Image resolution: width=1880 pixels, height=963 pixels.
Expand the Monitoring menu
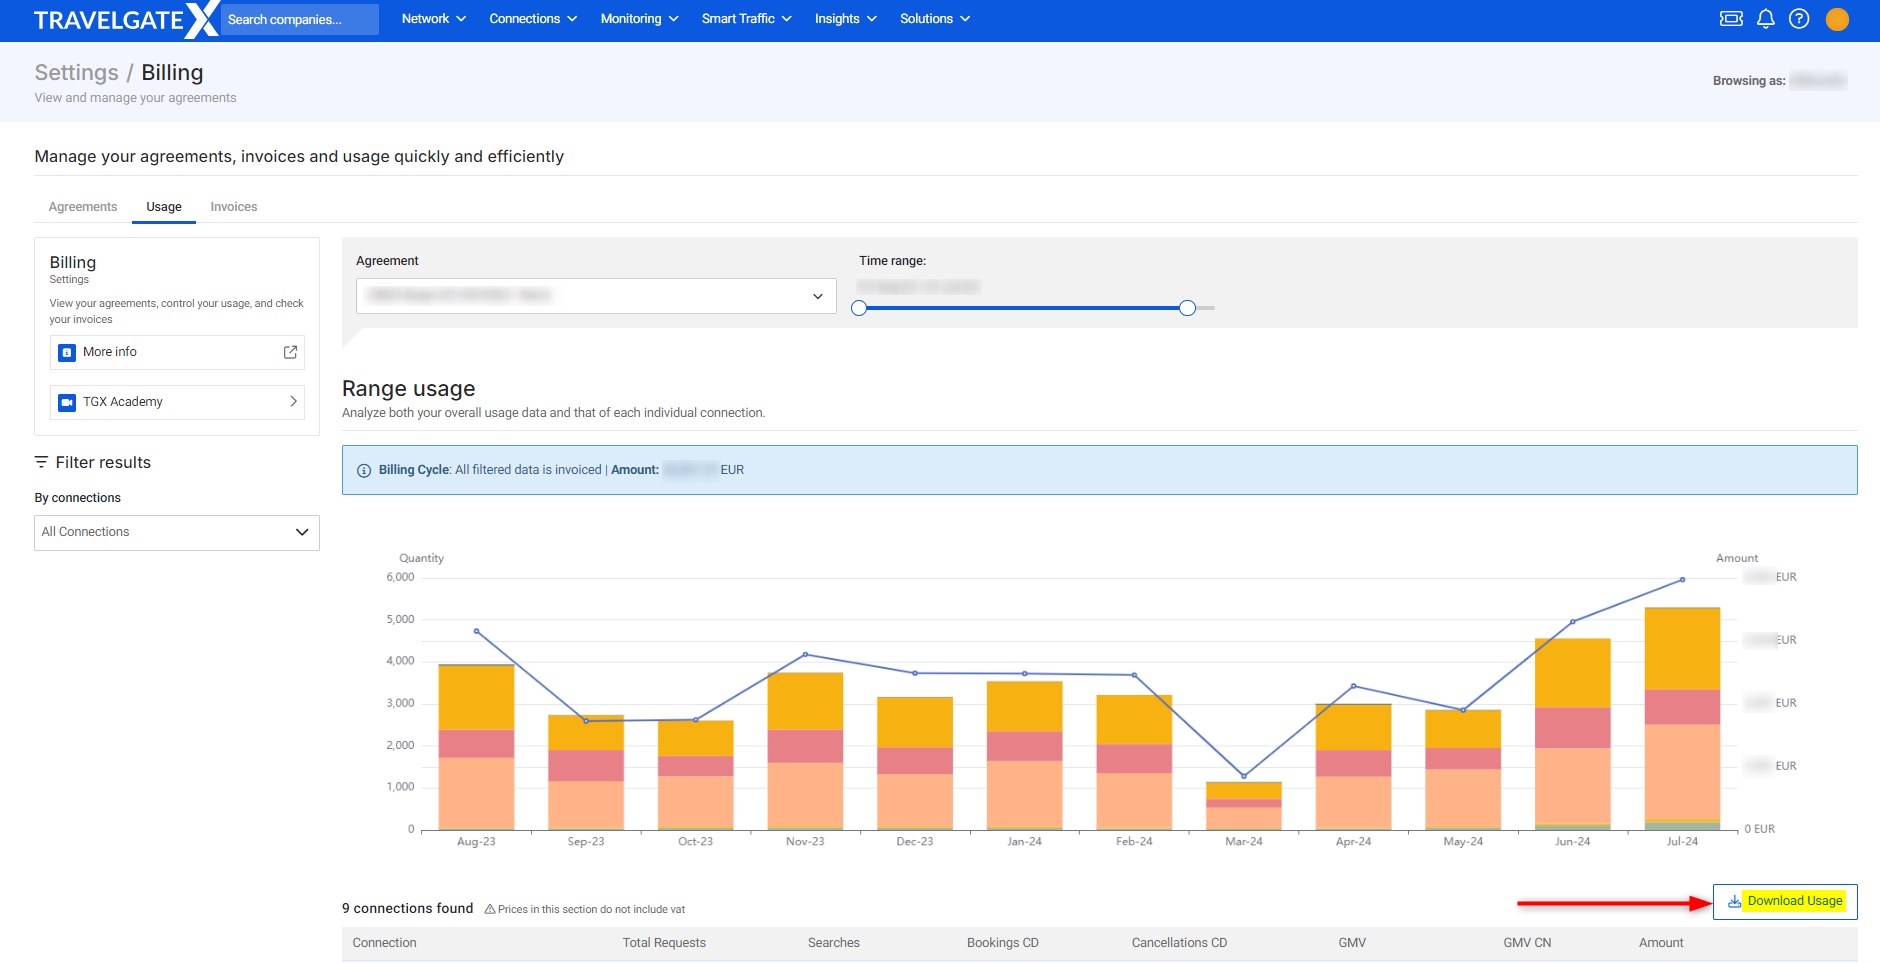pyautogui.click(x=640, y=19)
